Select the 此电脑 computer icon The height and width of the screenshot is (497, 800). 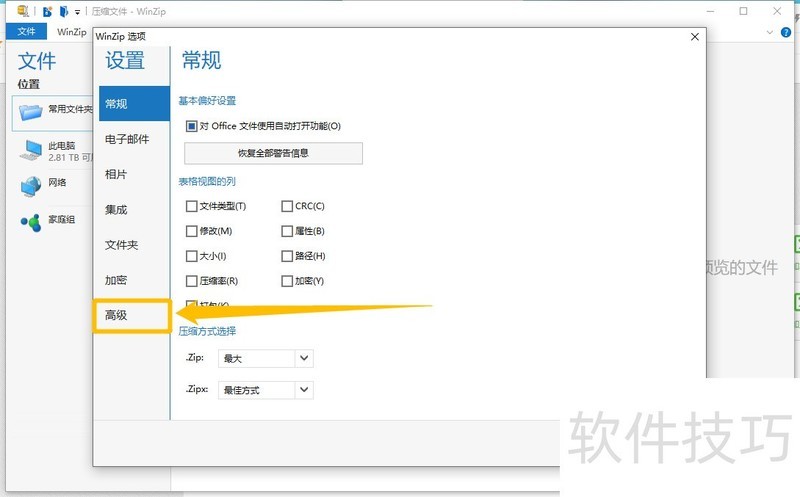(32, 151)
